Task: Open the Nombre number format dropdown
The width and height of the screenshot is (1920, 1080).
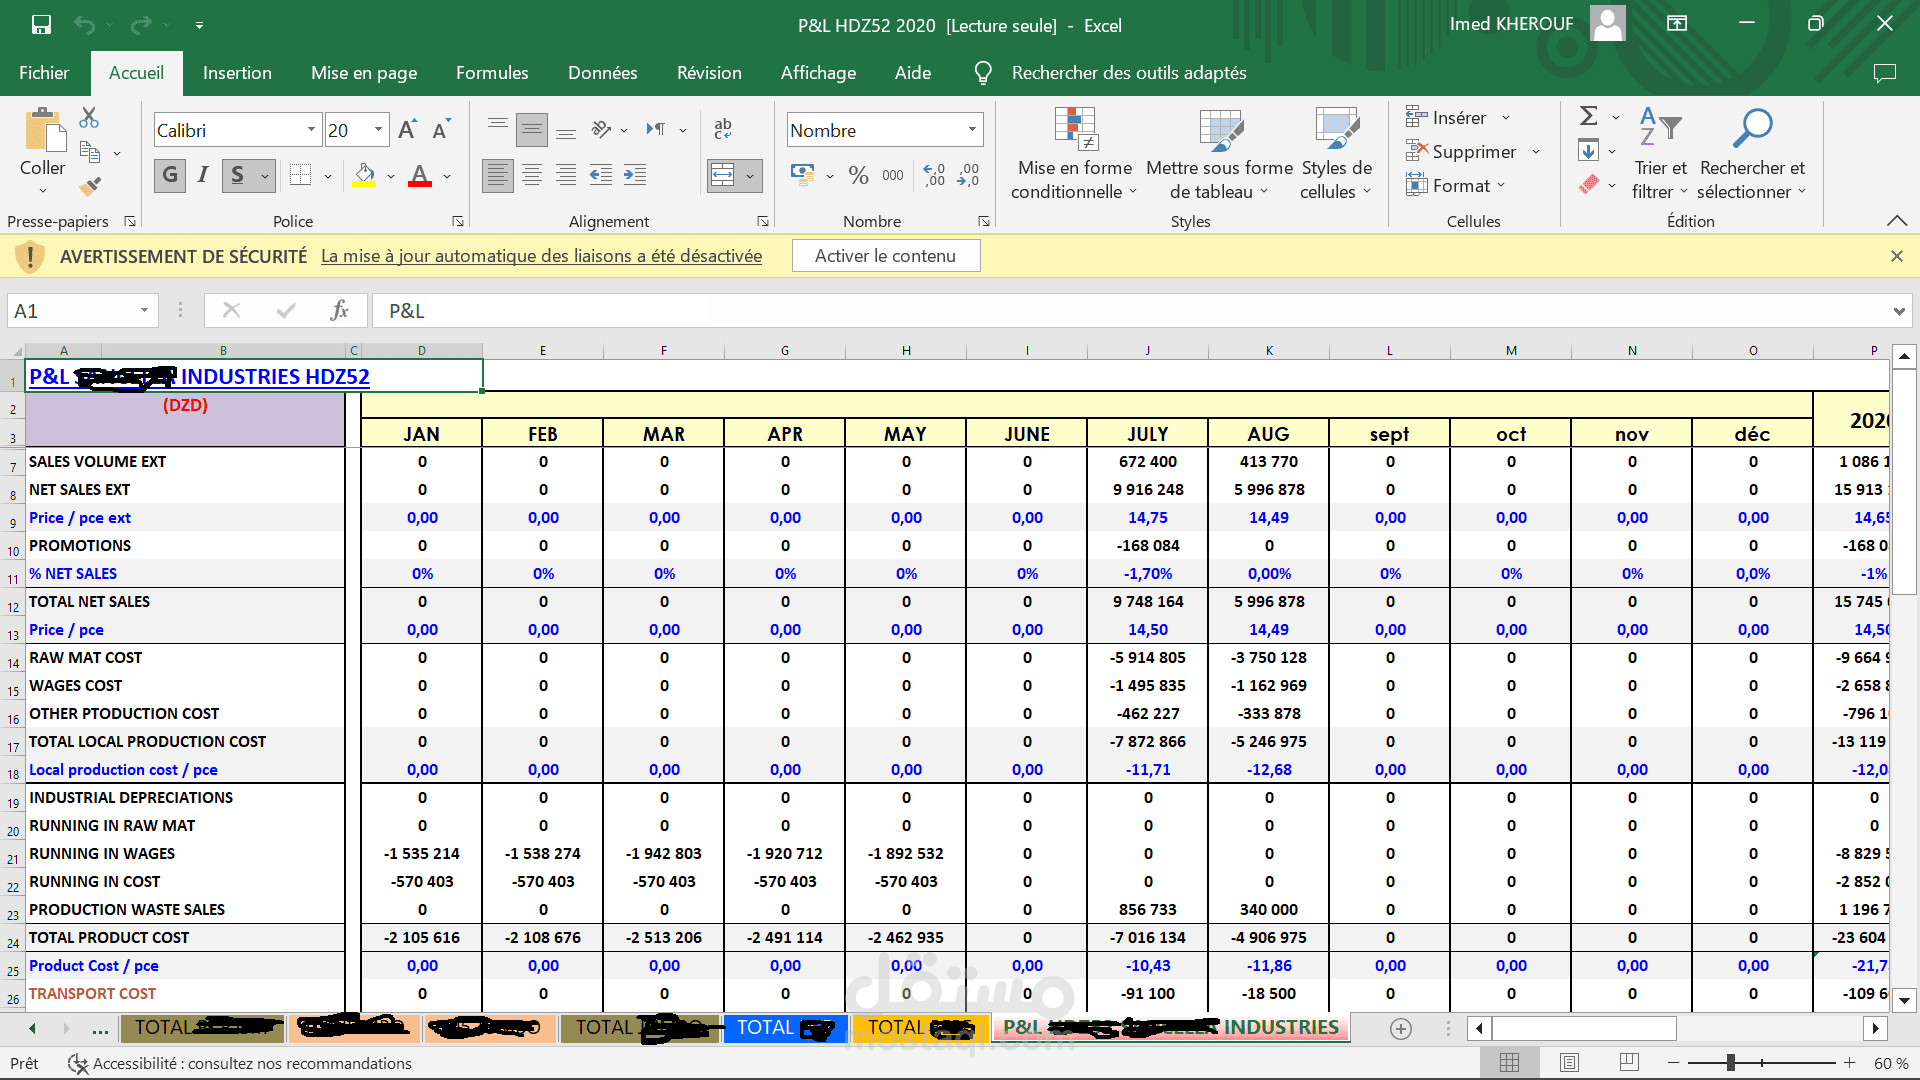Action: coord(971,130)
